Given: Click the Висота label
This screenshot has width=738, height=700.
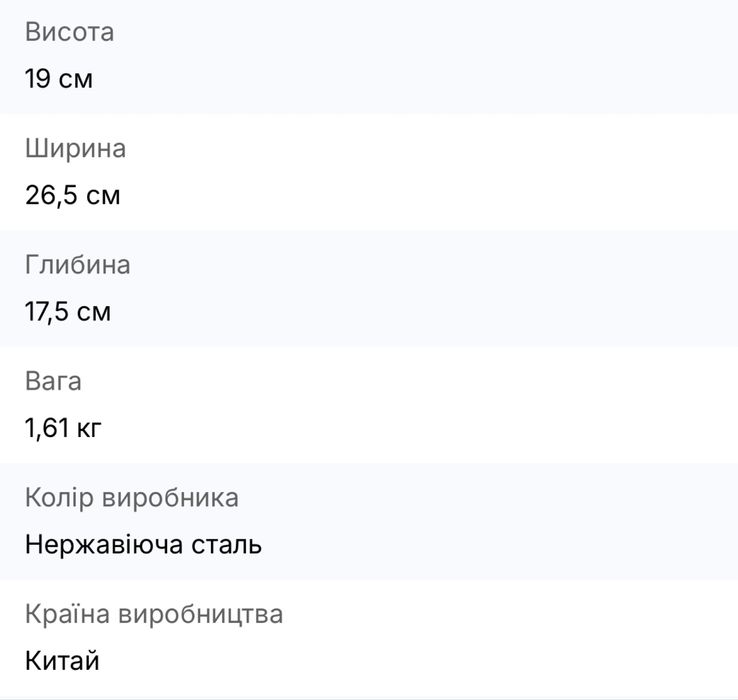Looking at the screenshot, I should [x=69, y=32].
